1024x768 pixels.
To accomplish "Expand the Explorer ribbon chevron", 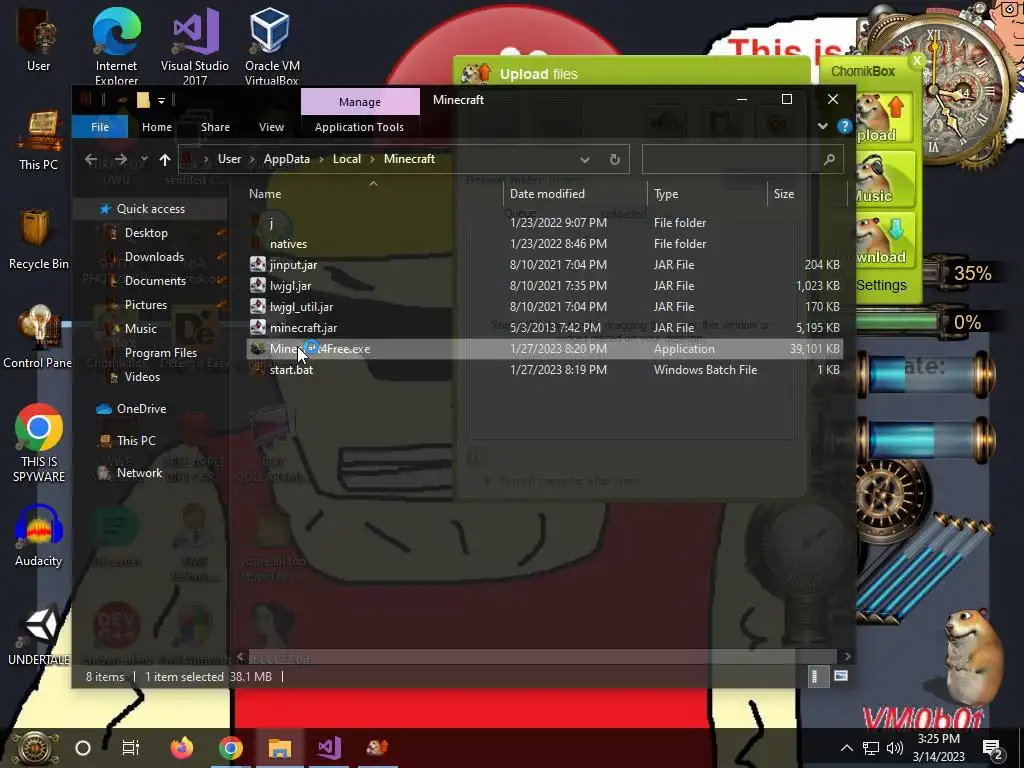I will point(823,126).
